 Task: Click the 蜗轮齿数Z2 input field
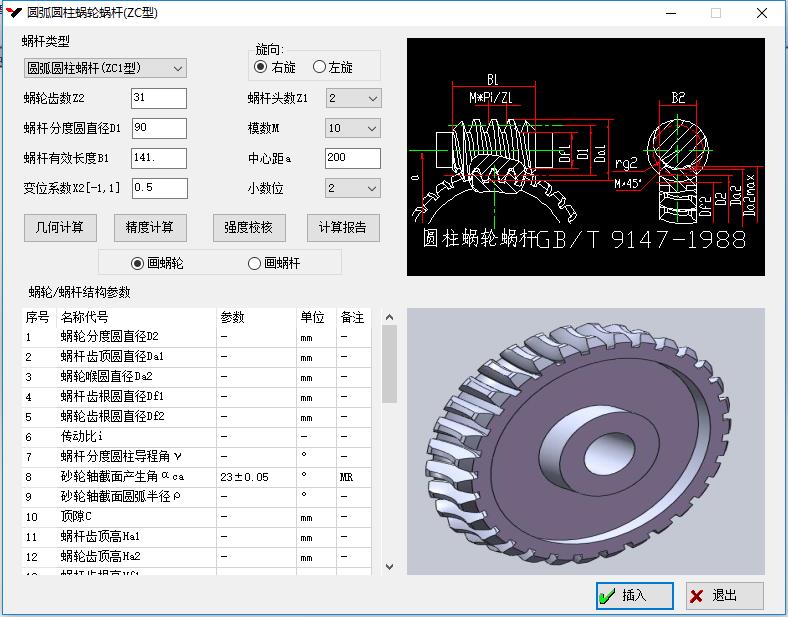(x=158, y=98)
